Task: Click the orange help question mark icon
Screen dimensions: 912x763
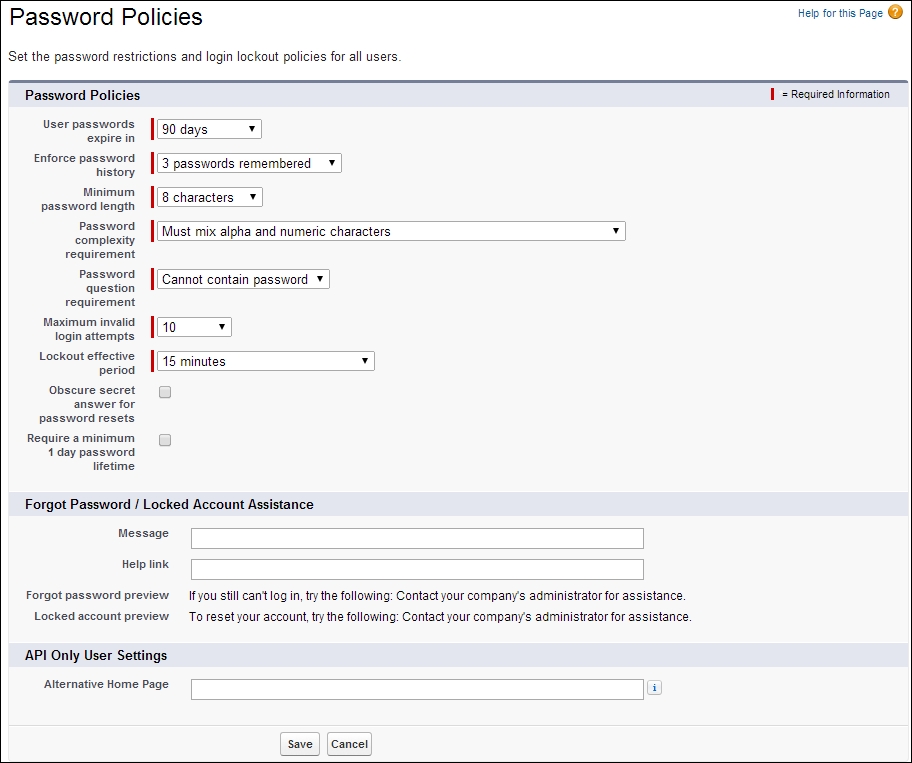Action: tap(895, 12)
